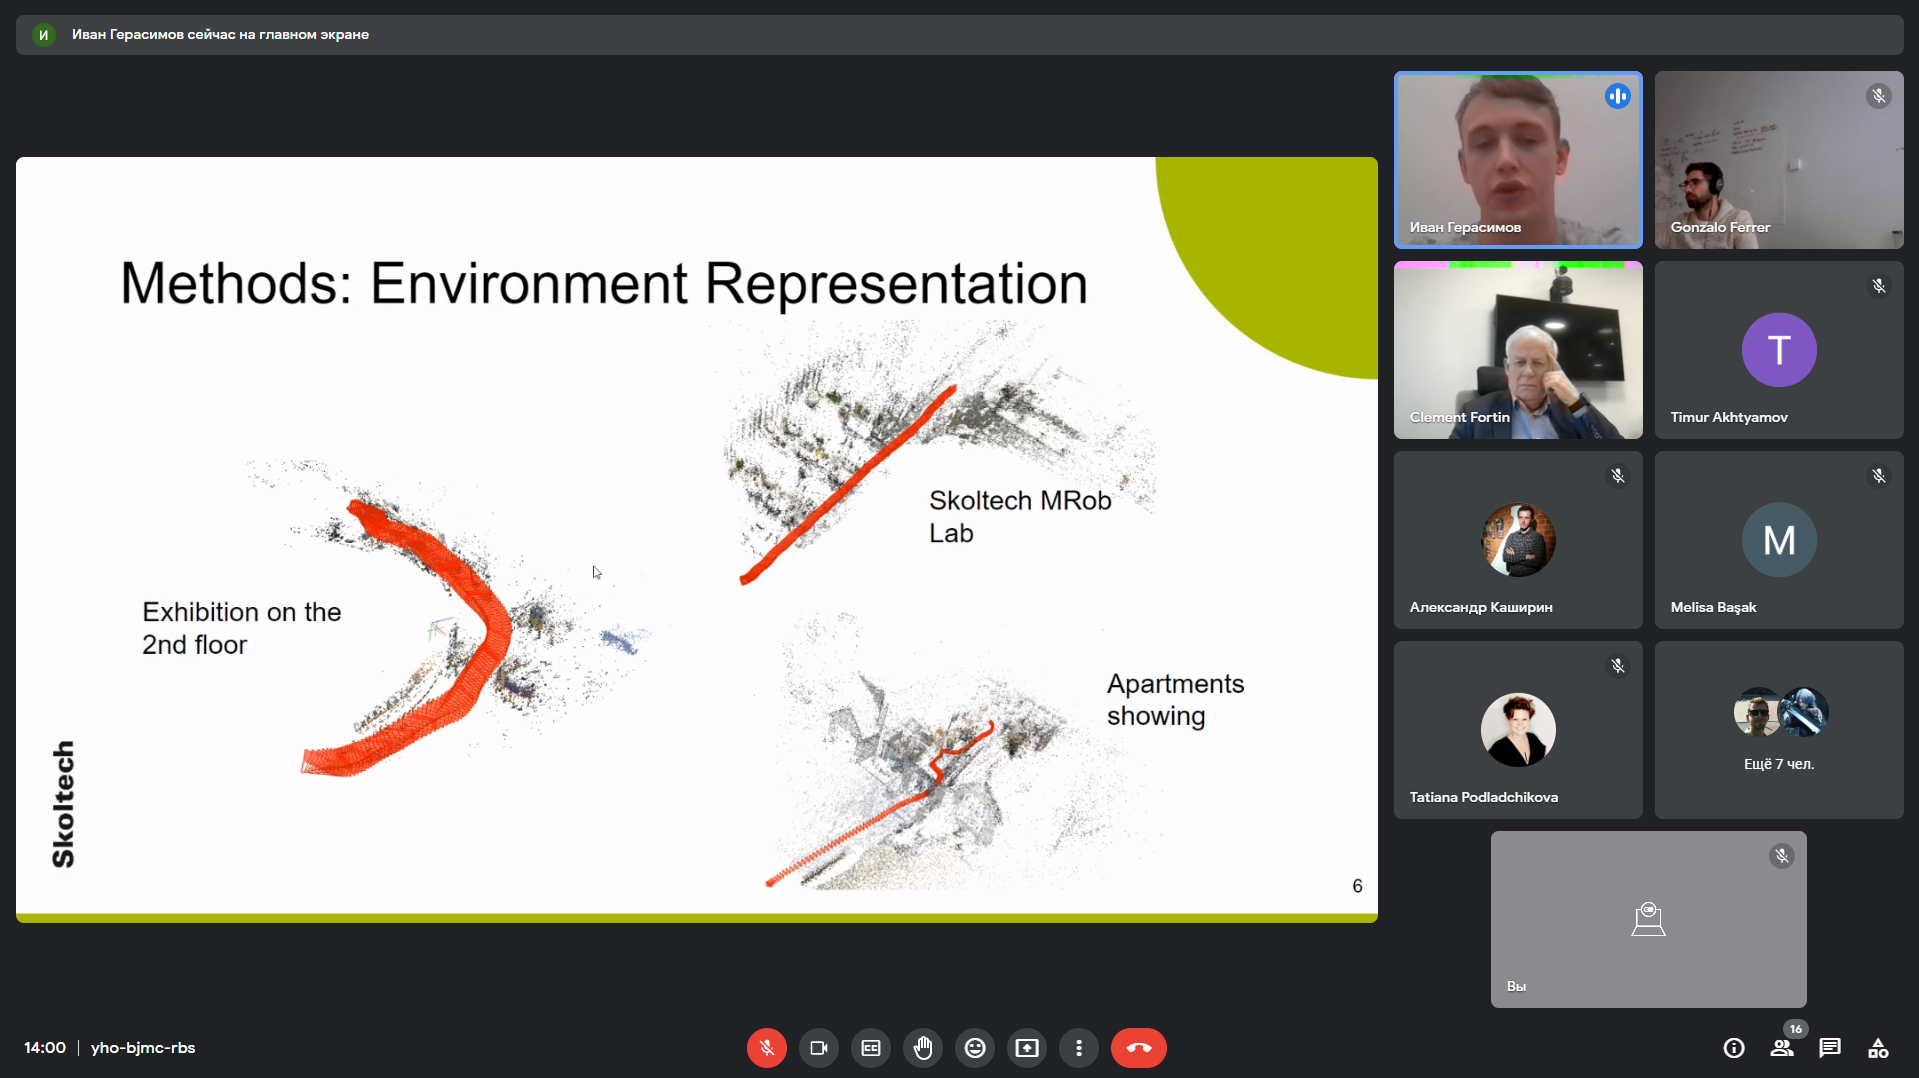Open the activities panel
This screenshot has height=1078, width=1919.
pyautogui.click(x=1878, y=1048)
